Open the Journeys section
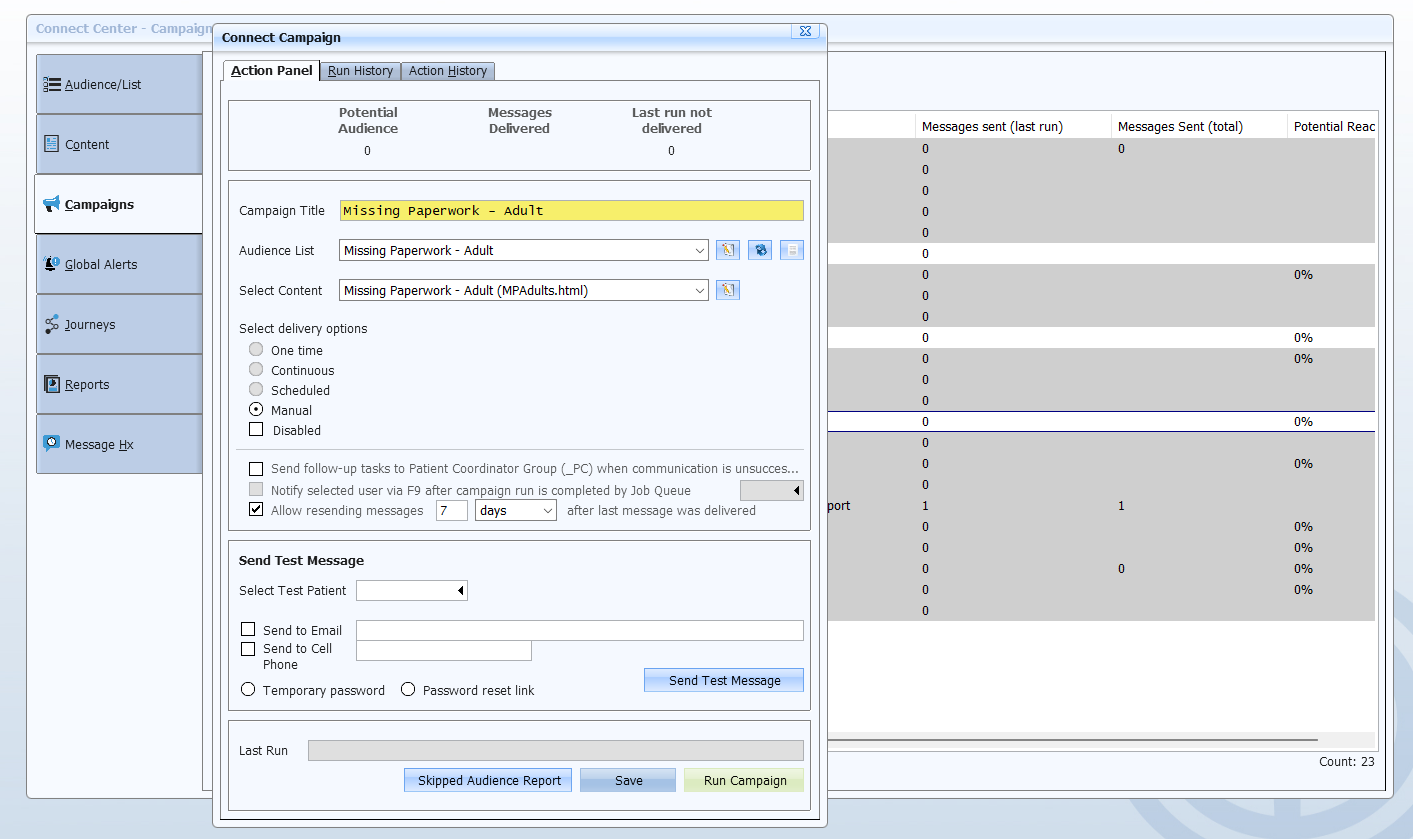1413x839 pixels. point(119,324)
